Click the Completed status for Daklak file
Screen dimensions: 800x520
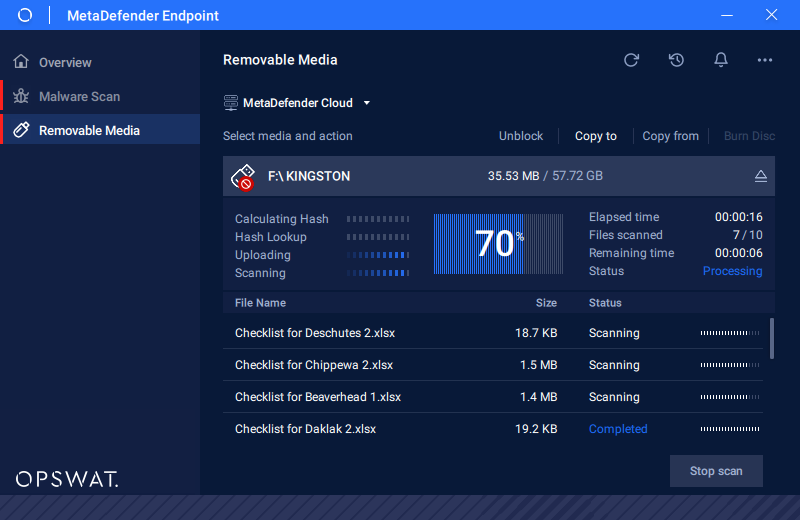click(618, 429)
